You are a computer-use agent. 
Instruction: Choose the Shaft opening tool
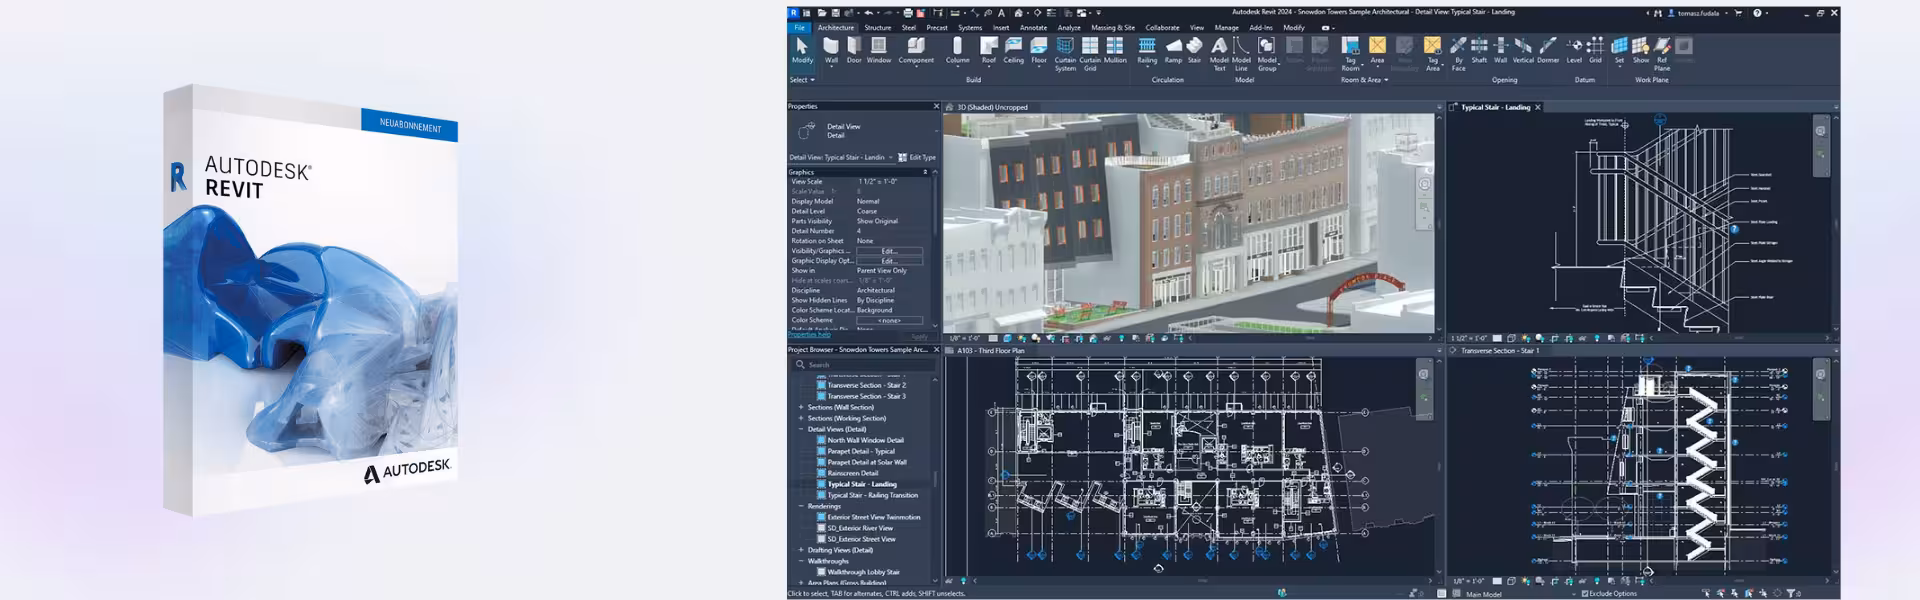coord(1479,50)
